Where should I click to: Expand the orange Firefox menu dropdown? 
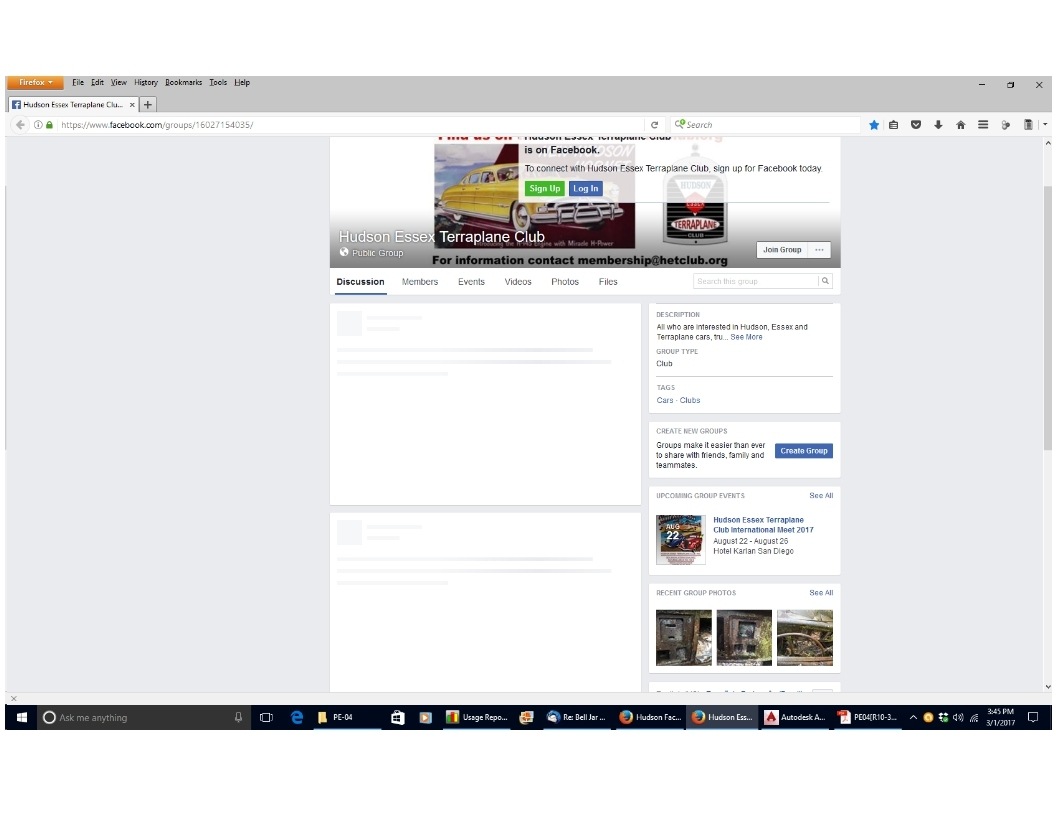point(35,83)
